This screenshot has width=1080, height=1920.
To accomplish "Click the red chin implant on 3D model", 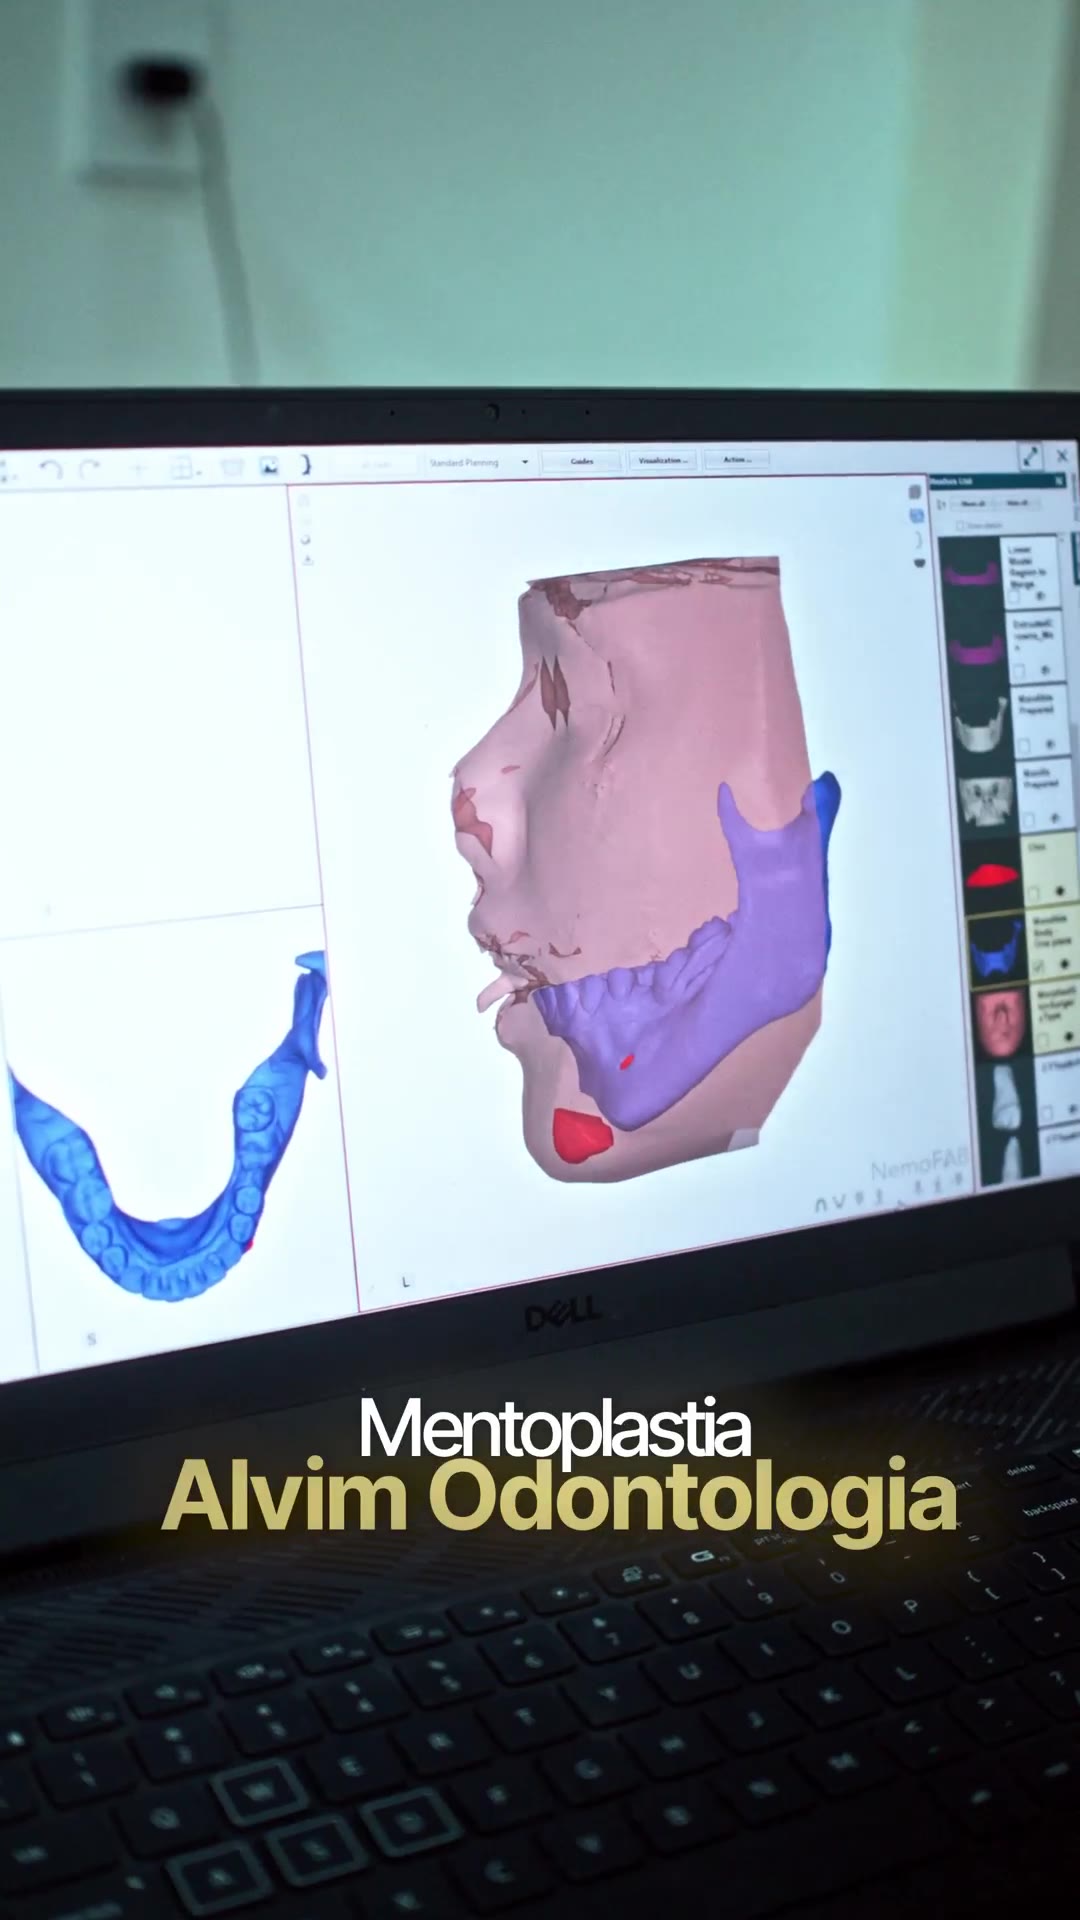I will 582,1135.
